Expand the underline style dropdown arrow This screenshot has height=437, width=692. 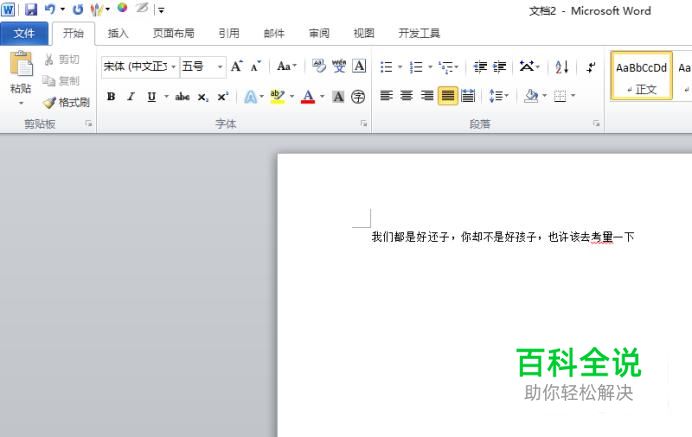[x=166, y=96]
